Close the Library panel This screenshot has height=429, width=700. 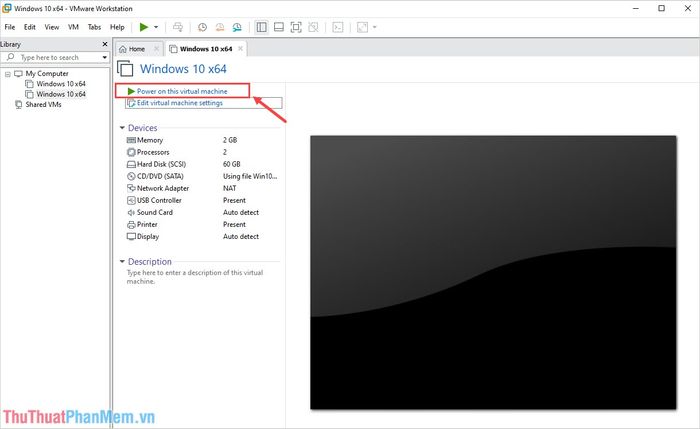pos(105,44)
